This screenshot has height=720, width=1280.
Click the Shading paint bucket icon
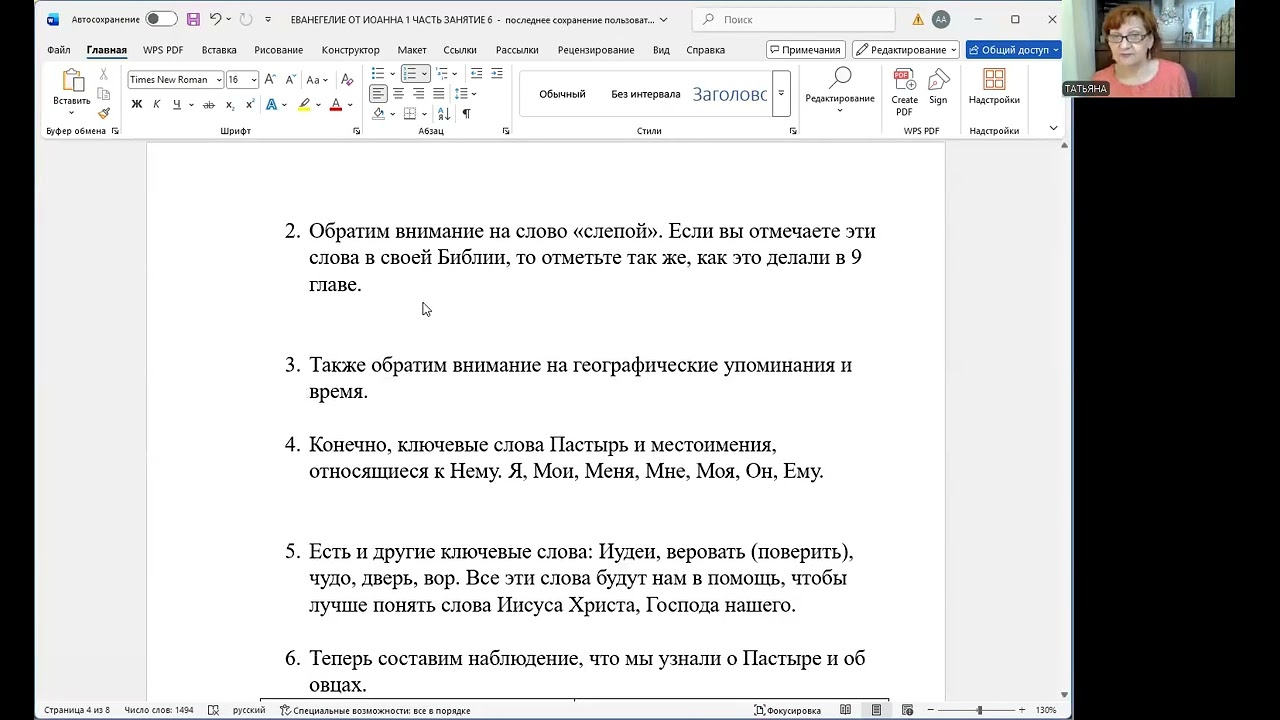click(x=379, y=114)
